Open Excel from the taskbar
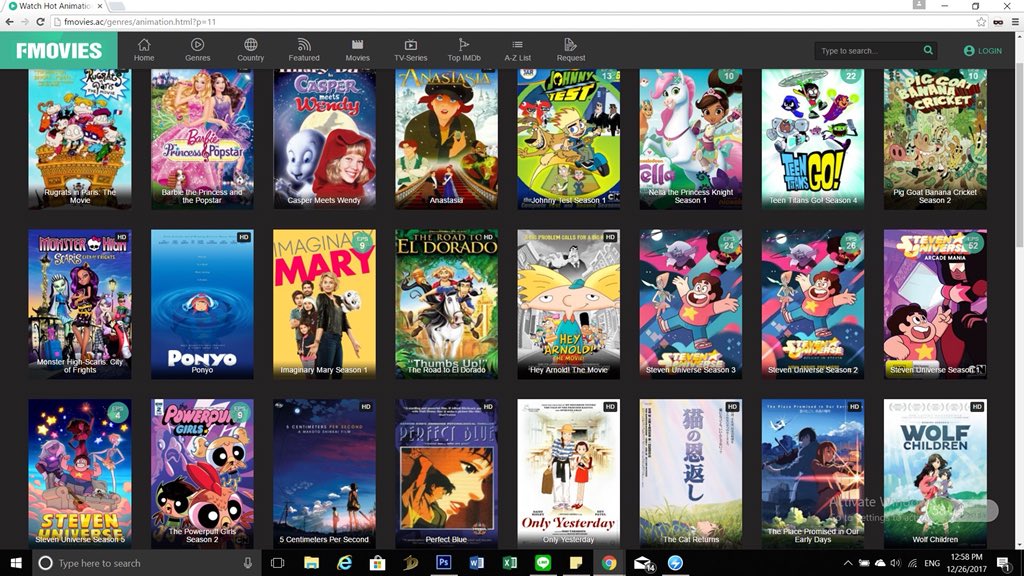The height and width of the screenshot is (576, 1024). [x=509, y=562]
